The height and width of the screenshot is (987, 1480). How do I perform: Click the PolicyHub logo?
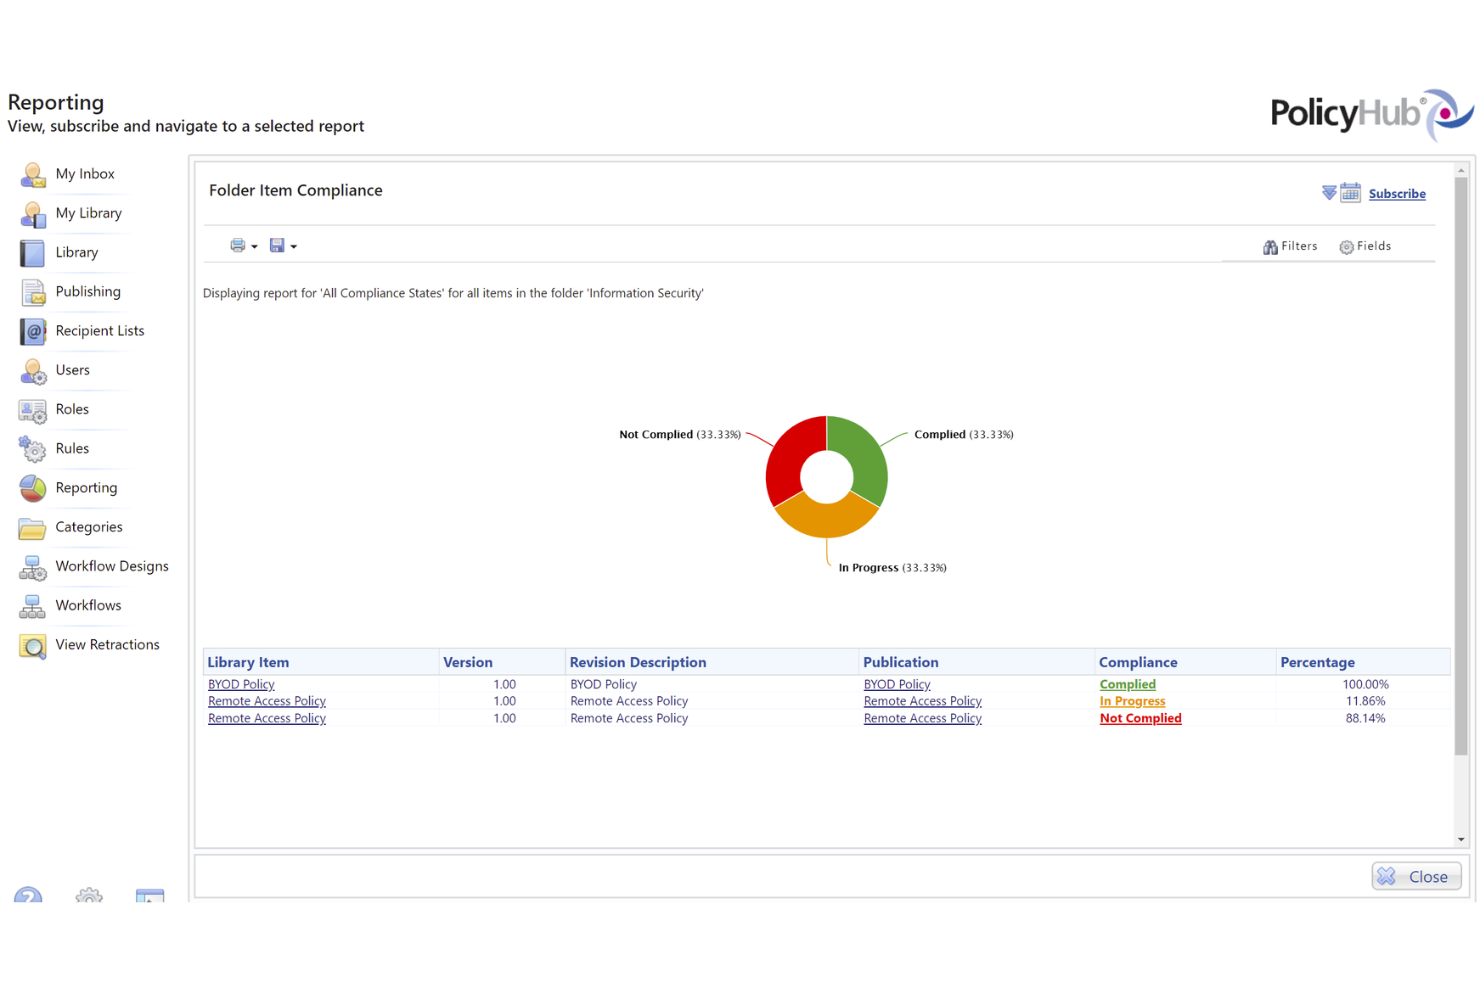[x=1371, y=114]
